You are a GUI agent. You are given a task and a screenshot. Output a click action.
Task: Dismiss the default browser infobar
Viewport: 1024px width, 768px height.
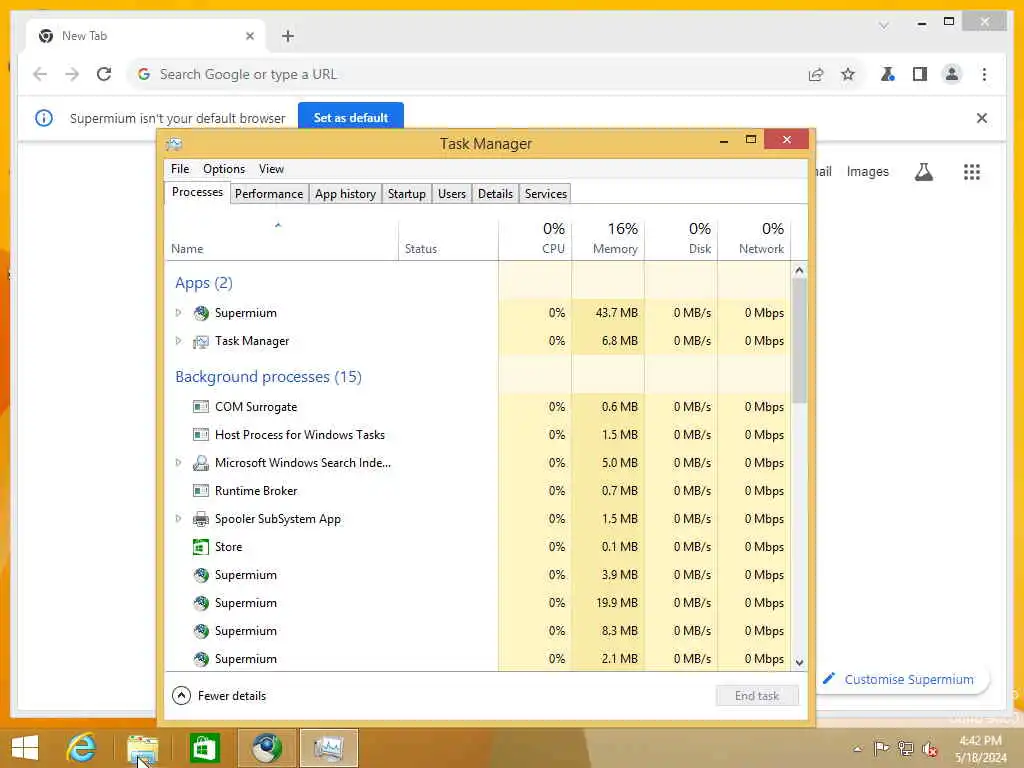coord(982,118)
